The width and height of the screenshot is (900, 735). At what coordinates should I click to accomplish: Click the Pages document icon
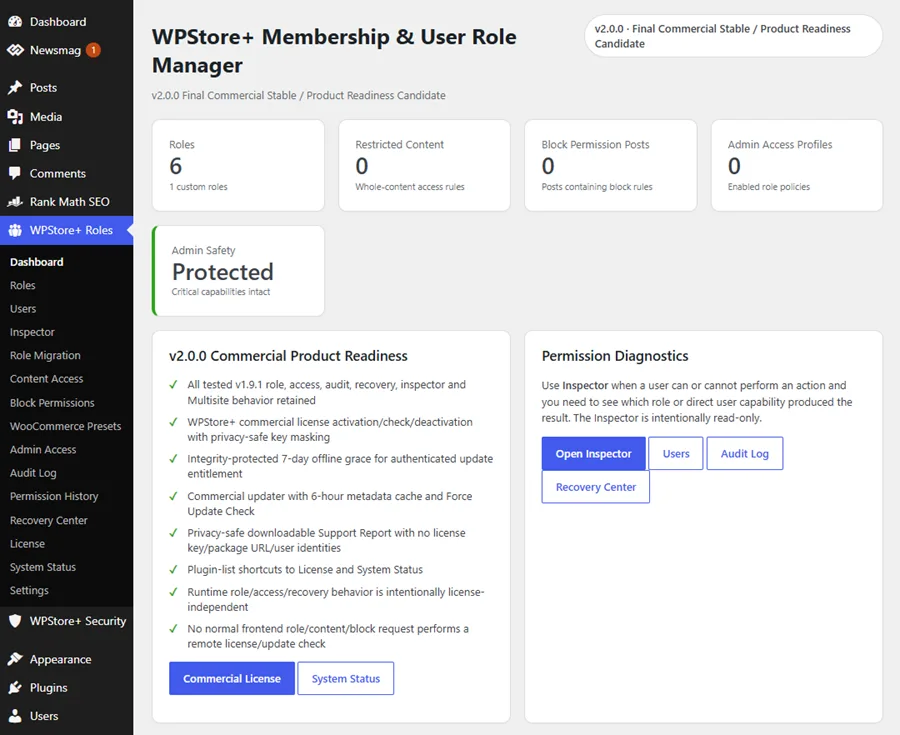[15, 145]
